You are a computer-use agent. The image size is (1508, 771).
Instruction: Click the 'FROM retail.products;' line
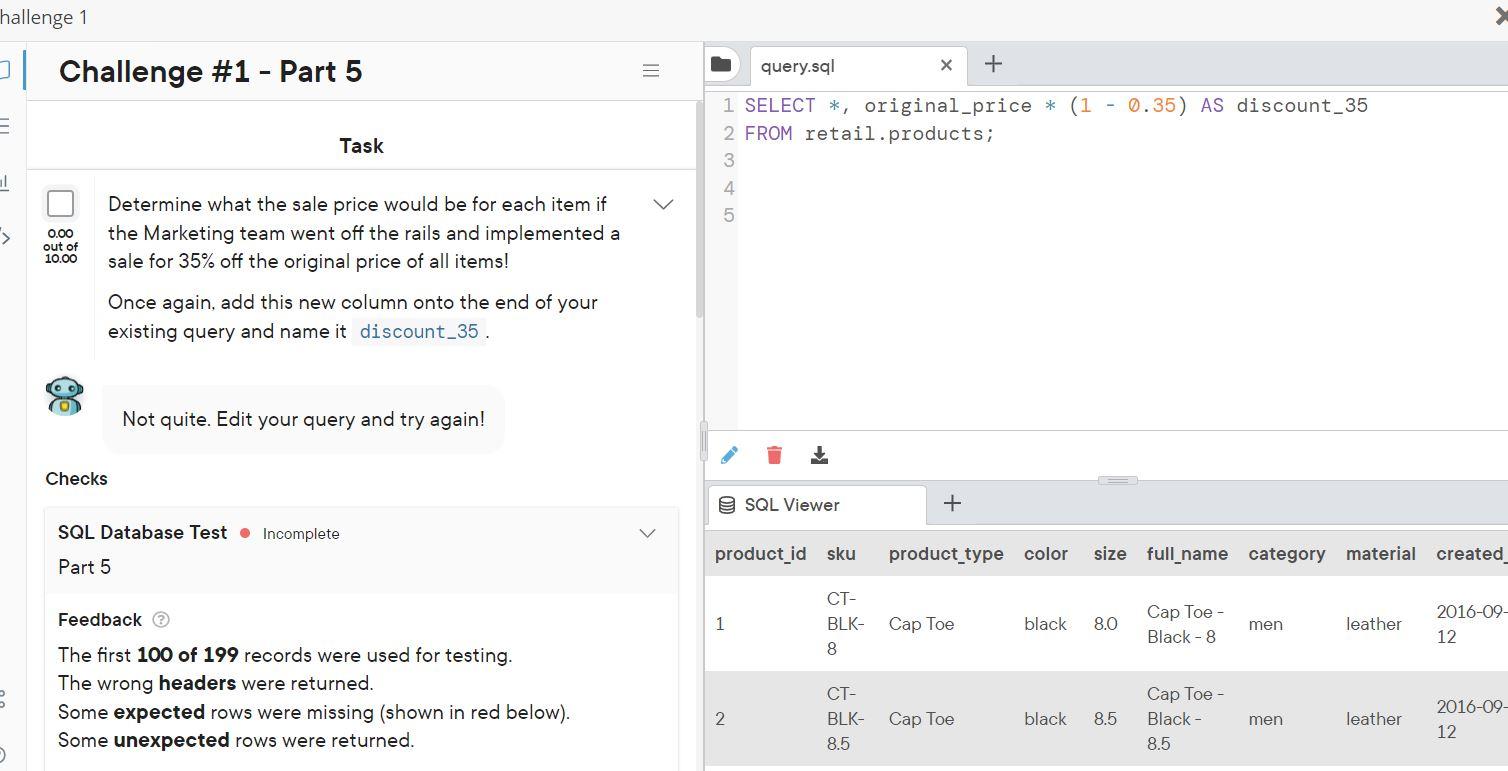point(870,134)
